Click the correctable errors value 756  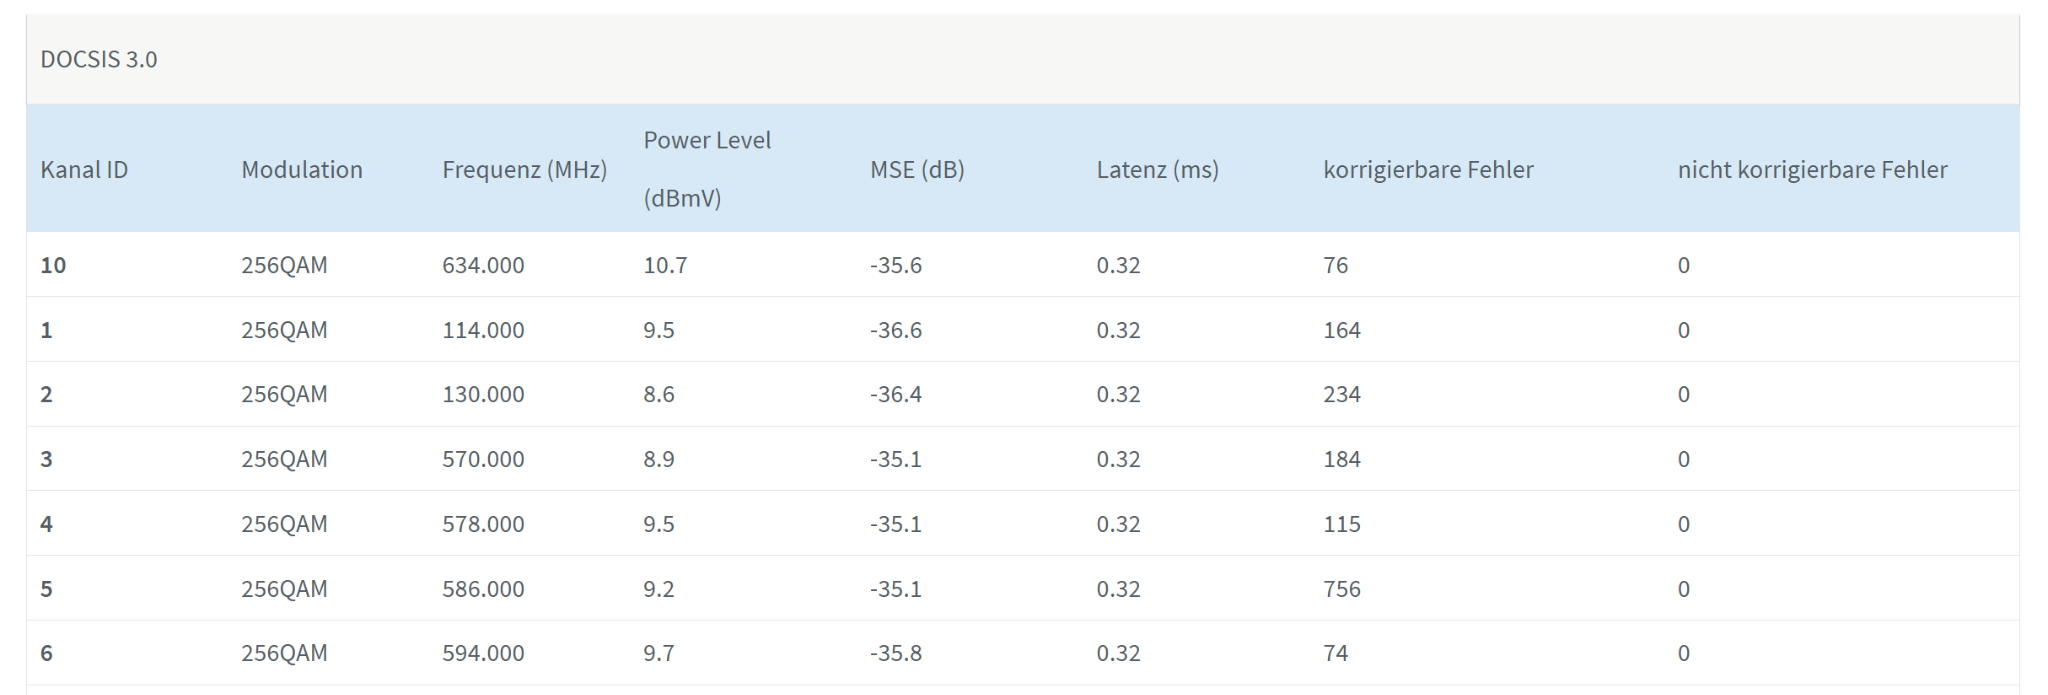(x=1341, y=589)
